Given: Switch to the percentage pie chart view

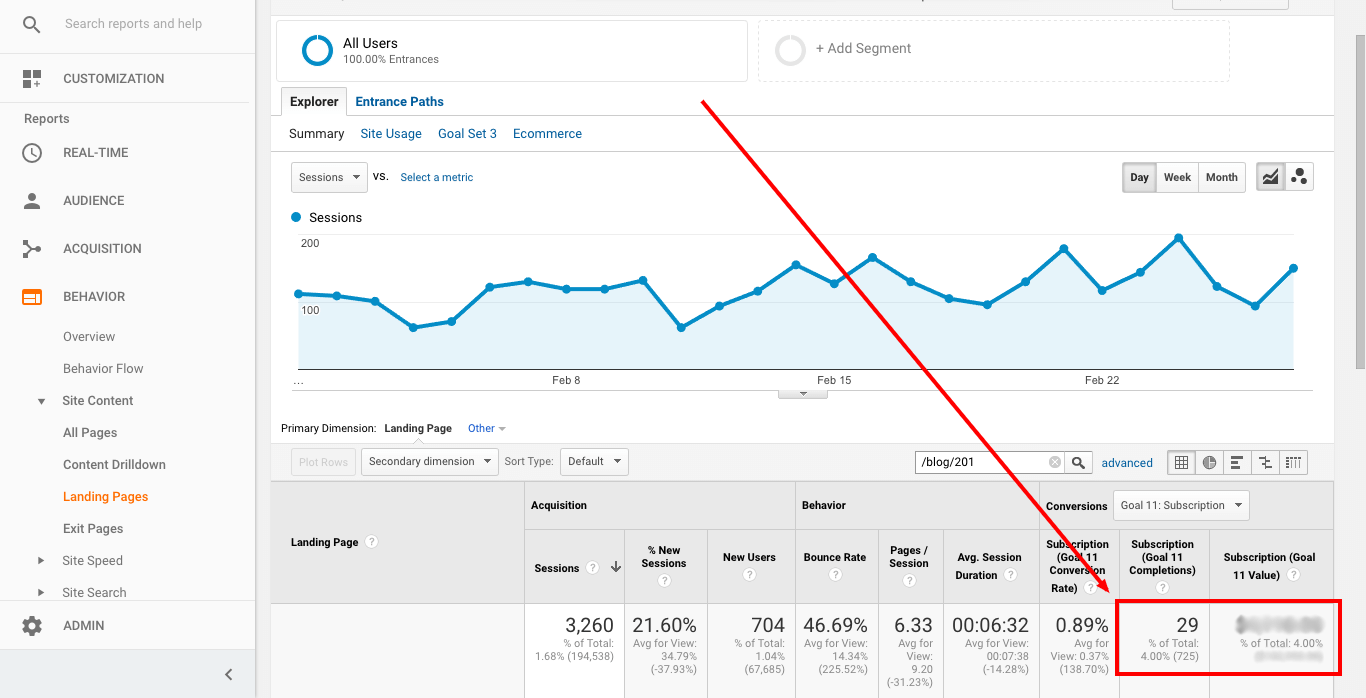Looking at the screenshot, I should (x=1209, y=462).
